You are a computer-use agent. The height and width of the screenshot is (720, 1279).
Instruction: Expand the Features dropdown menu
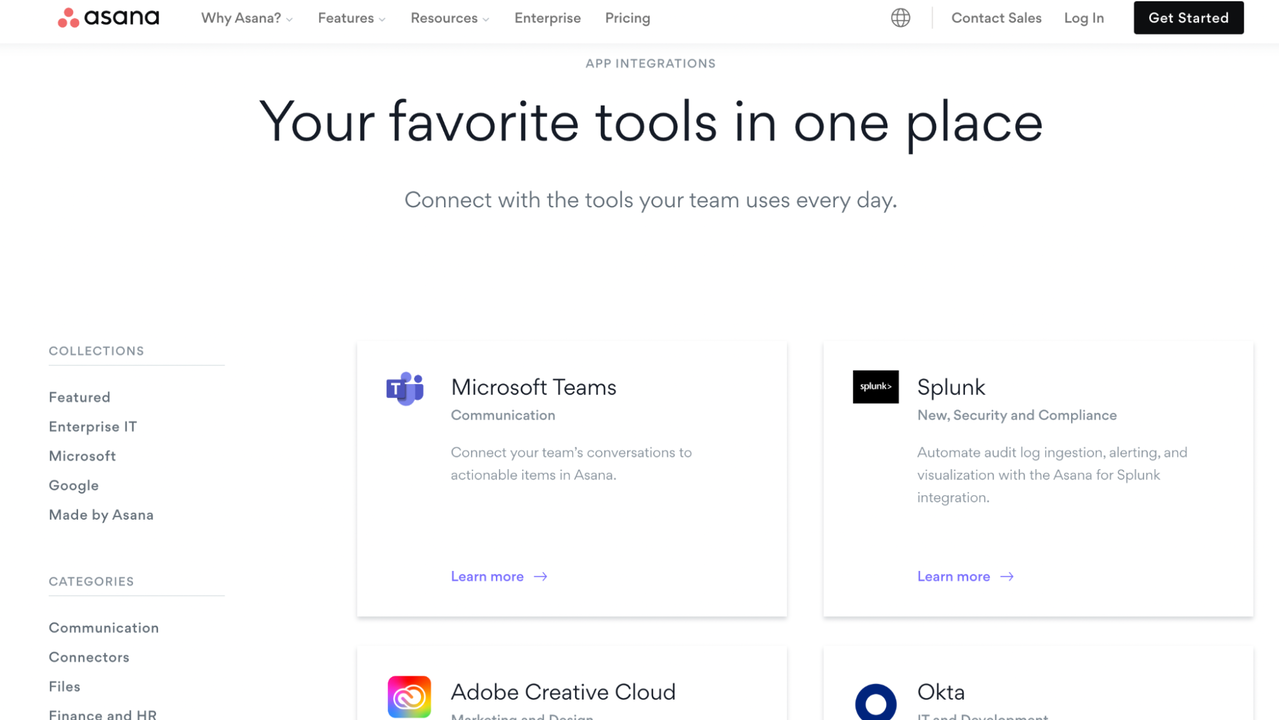(x=351, y=18)
